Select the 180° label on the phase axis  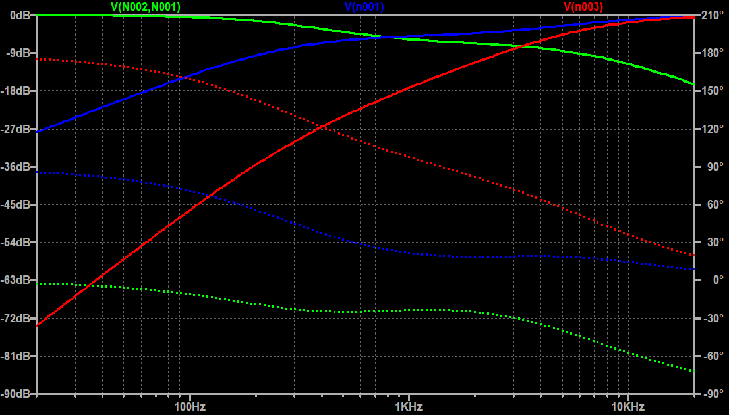coord(711,53)
